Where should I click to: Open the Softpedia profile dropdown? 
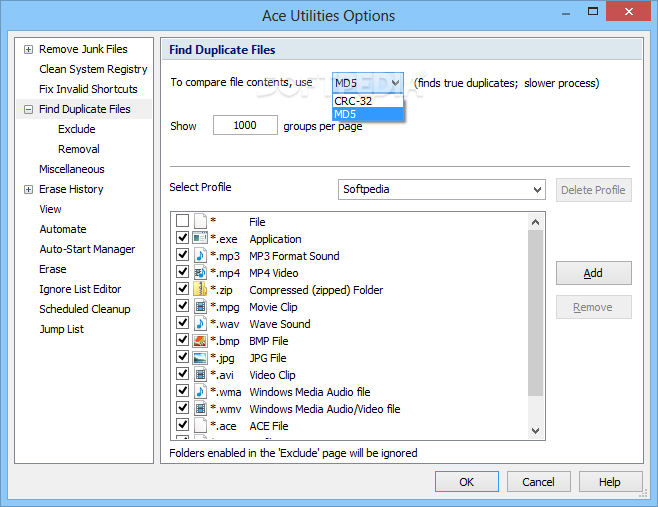(441, 189)
